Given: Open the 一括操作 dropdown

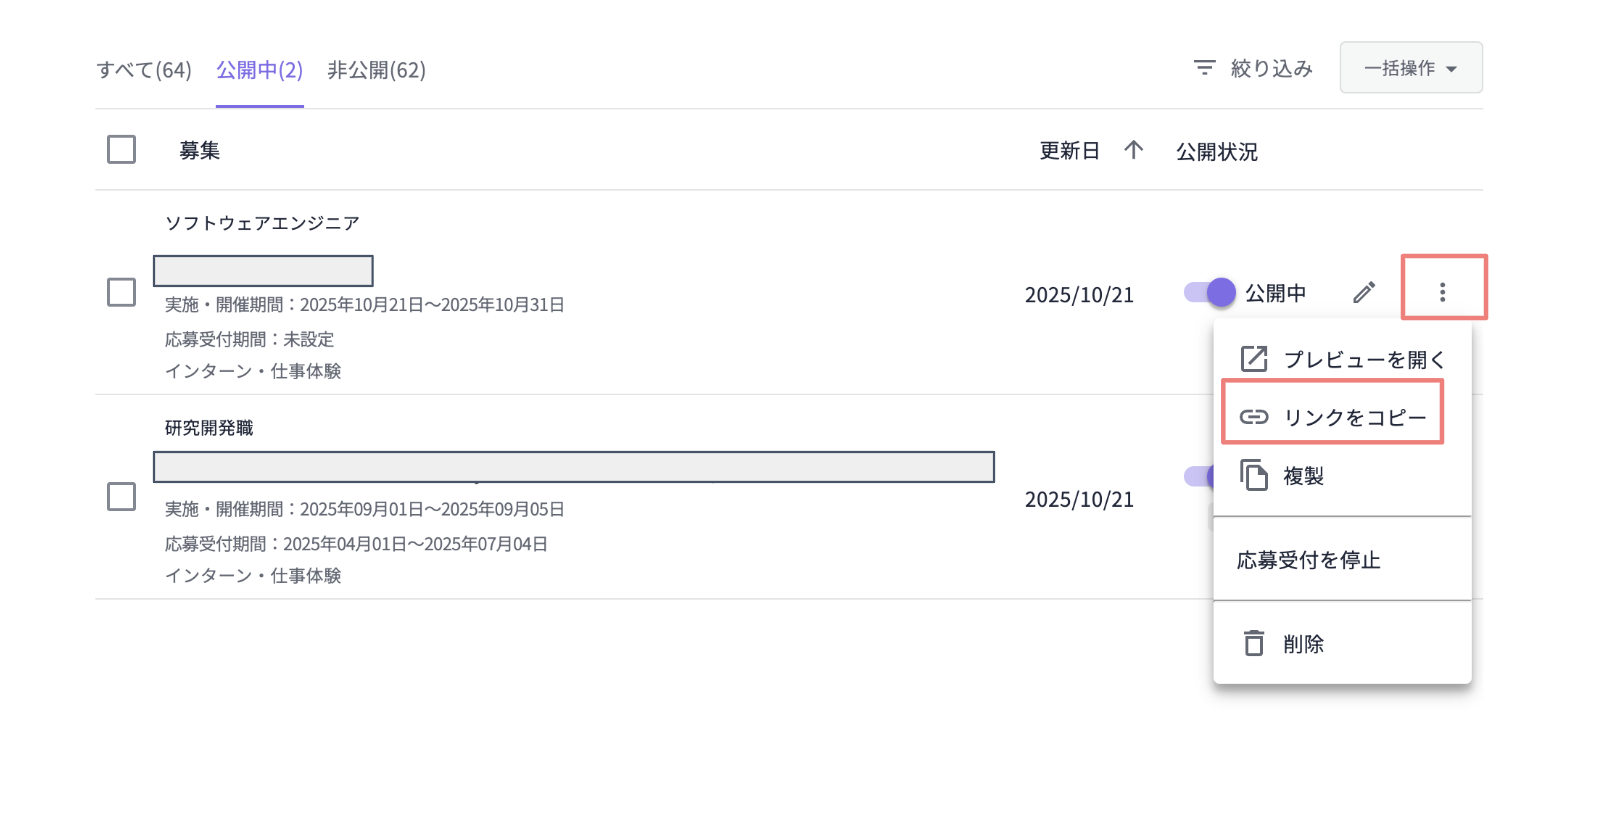Looking at the screenshot, I should (1410, 68).
